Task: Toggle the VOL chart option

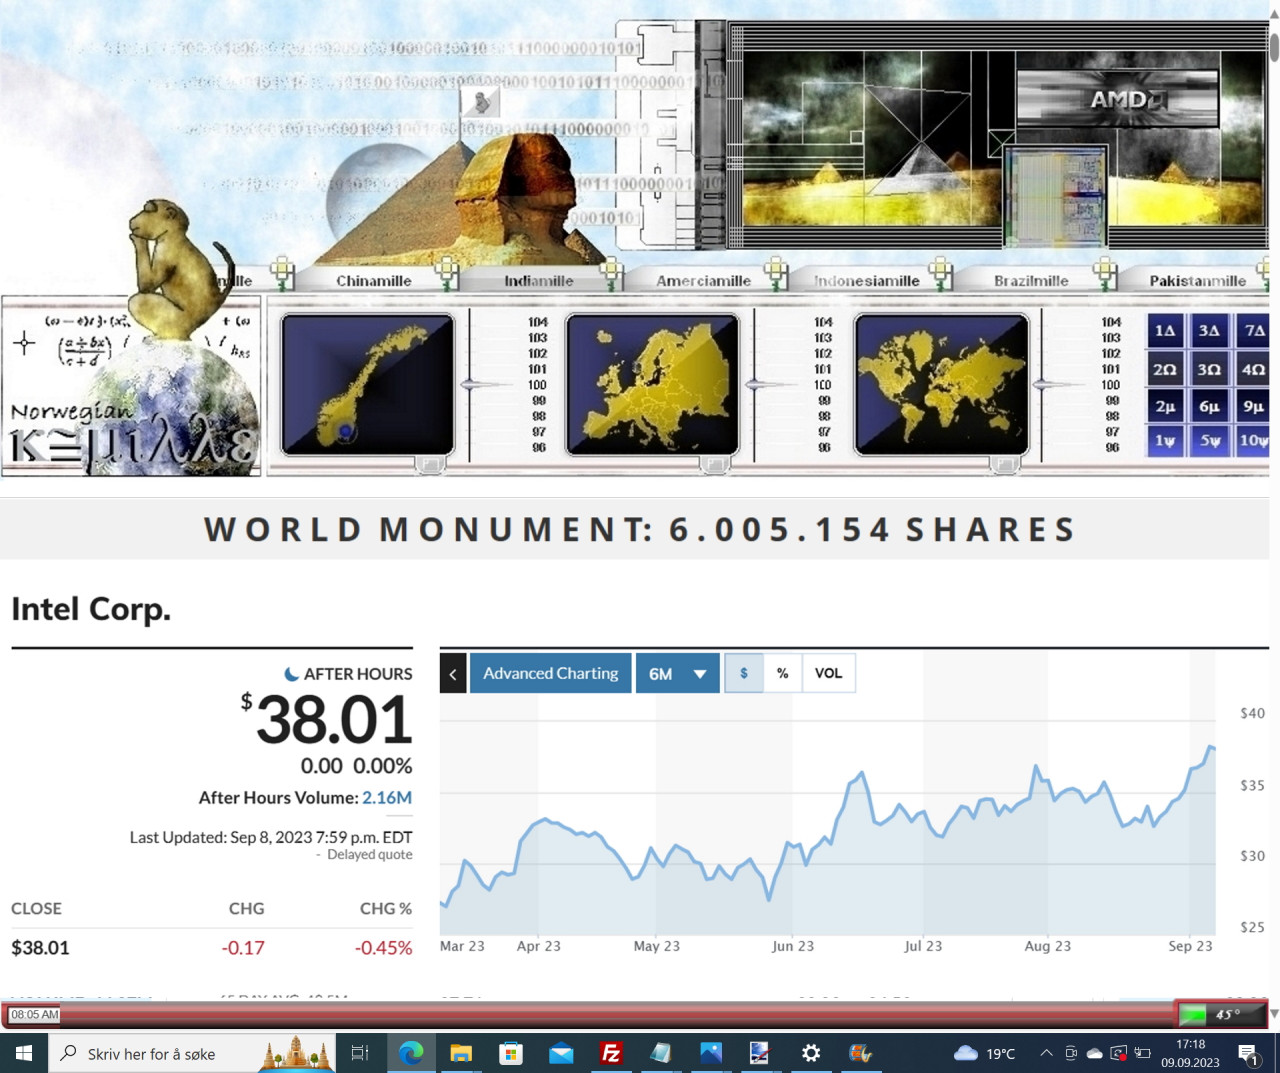Action: [x=828, y=673]
